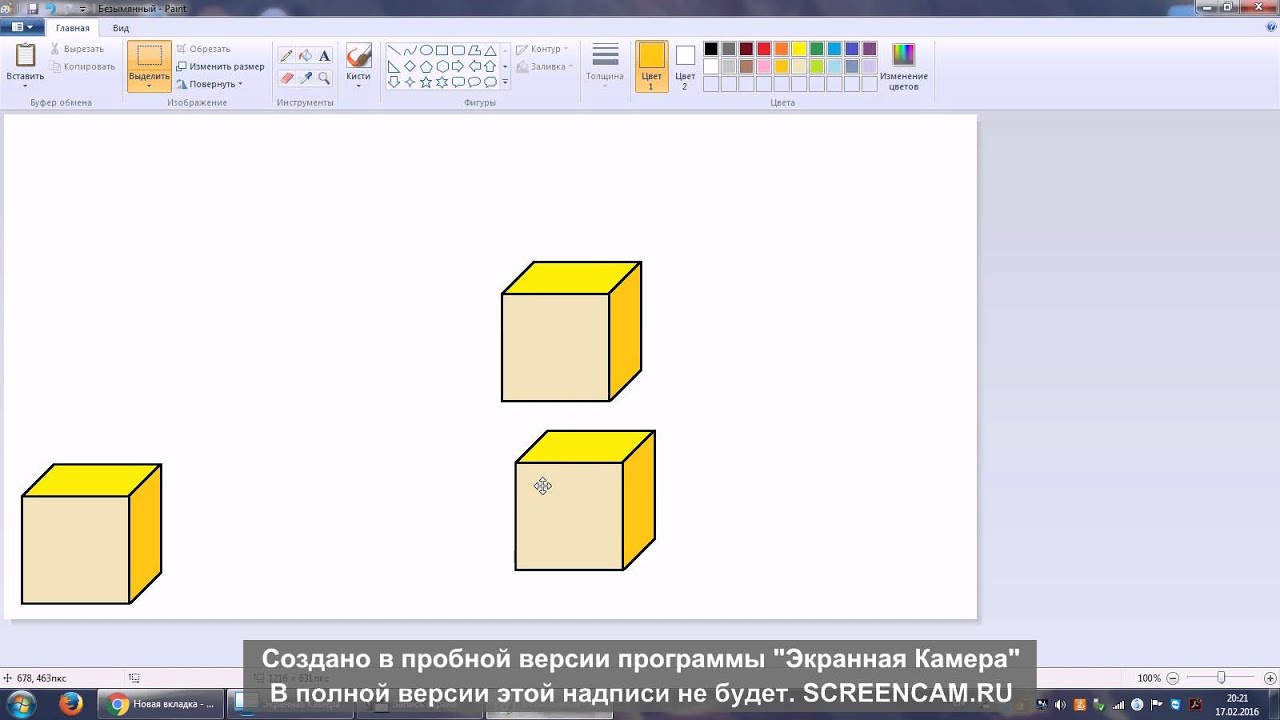Select the Pencil tool
This screenshot has height=720, width=1280.
click(x=287, y=56)
